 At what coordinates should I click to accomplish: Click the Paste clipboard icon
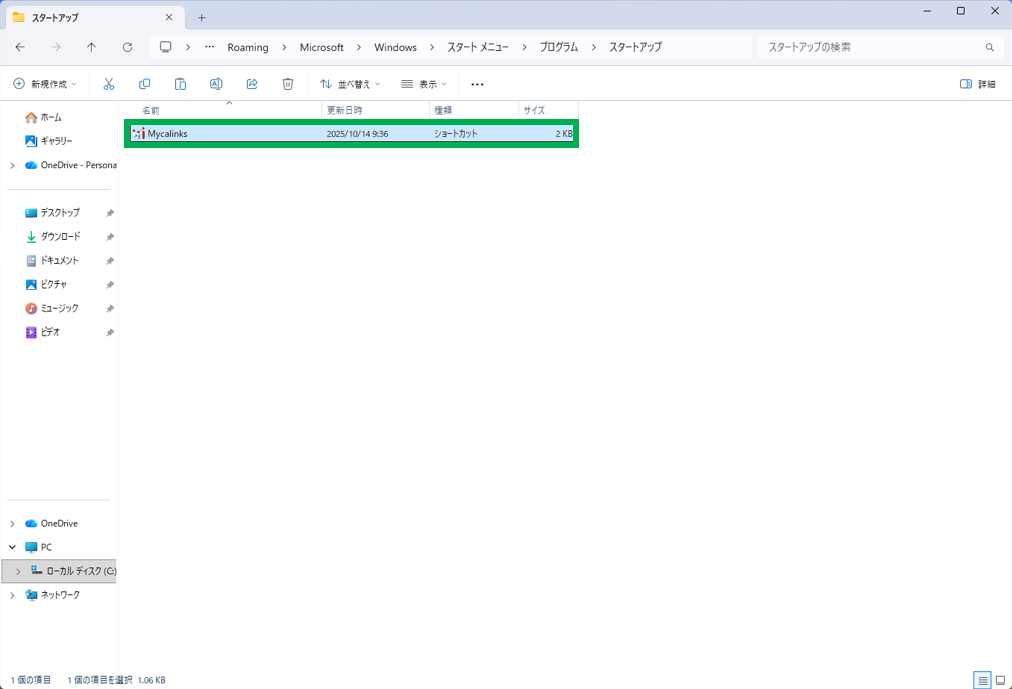(180, 84)
